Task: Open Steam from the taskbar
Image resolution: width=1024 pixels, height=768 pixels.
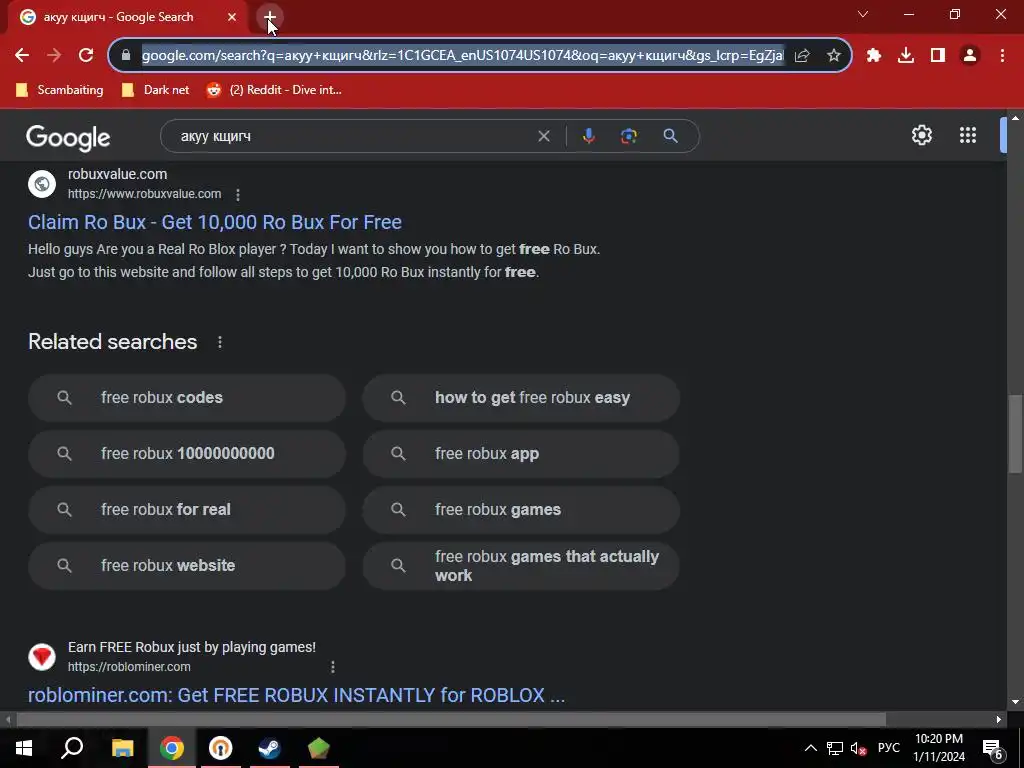Action: (x=269, y=748)
